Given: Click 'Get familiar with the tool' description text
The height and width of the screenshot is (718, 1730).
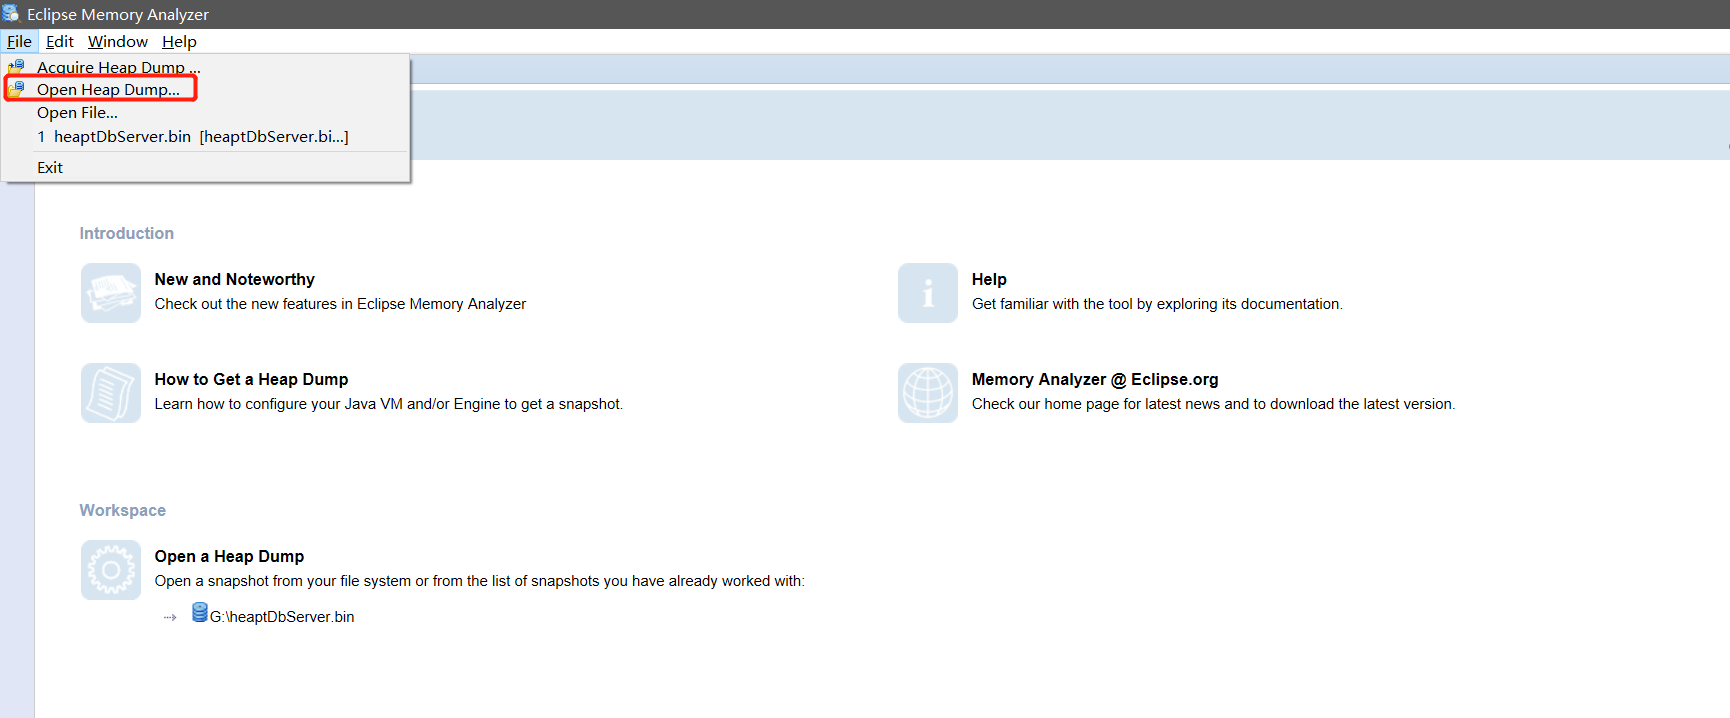Looking at the screenshot, I should [1157, 304].
